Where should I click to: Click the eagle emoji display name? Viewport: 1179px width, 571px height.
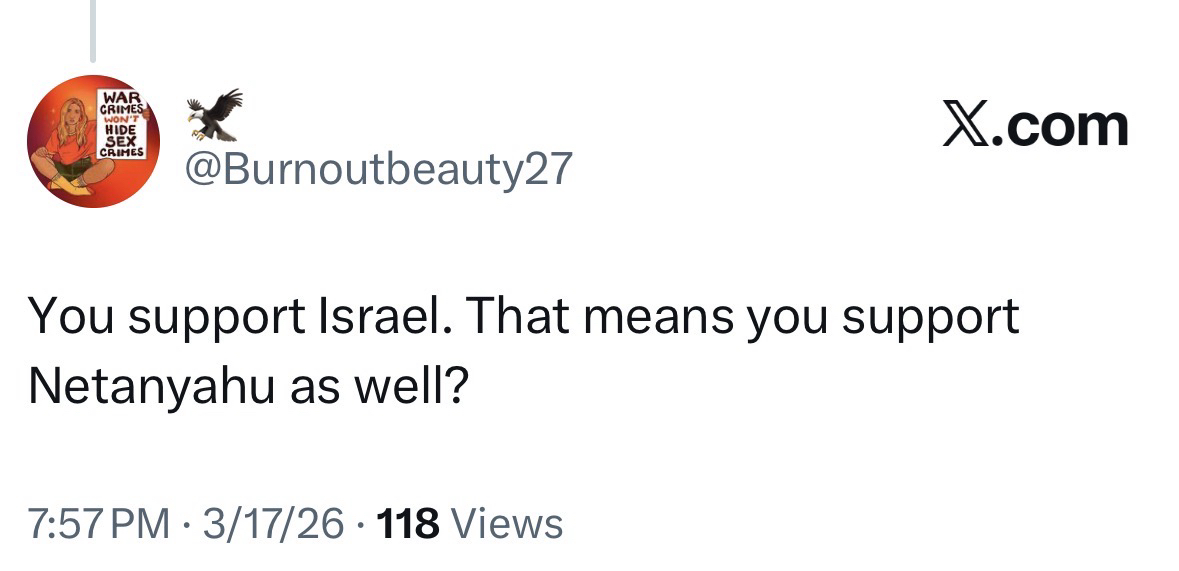tap(216, 115)
